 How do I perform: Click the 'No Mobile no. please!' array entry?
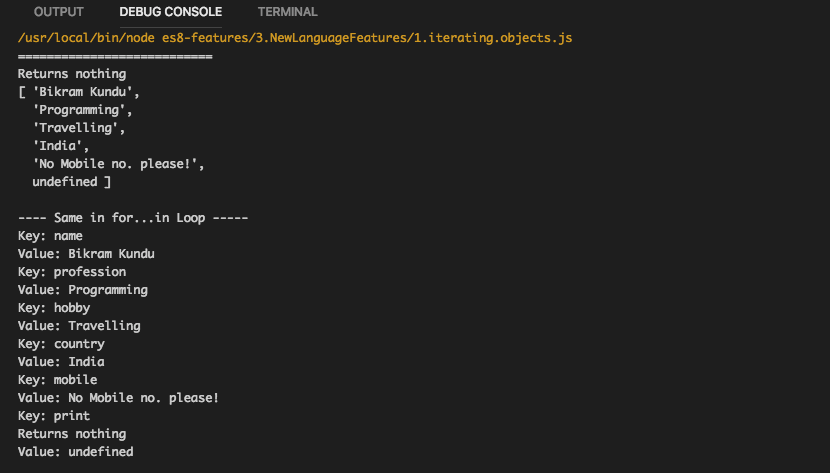point(119,164)
